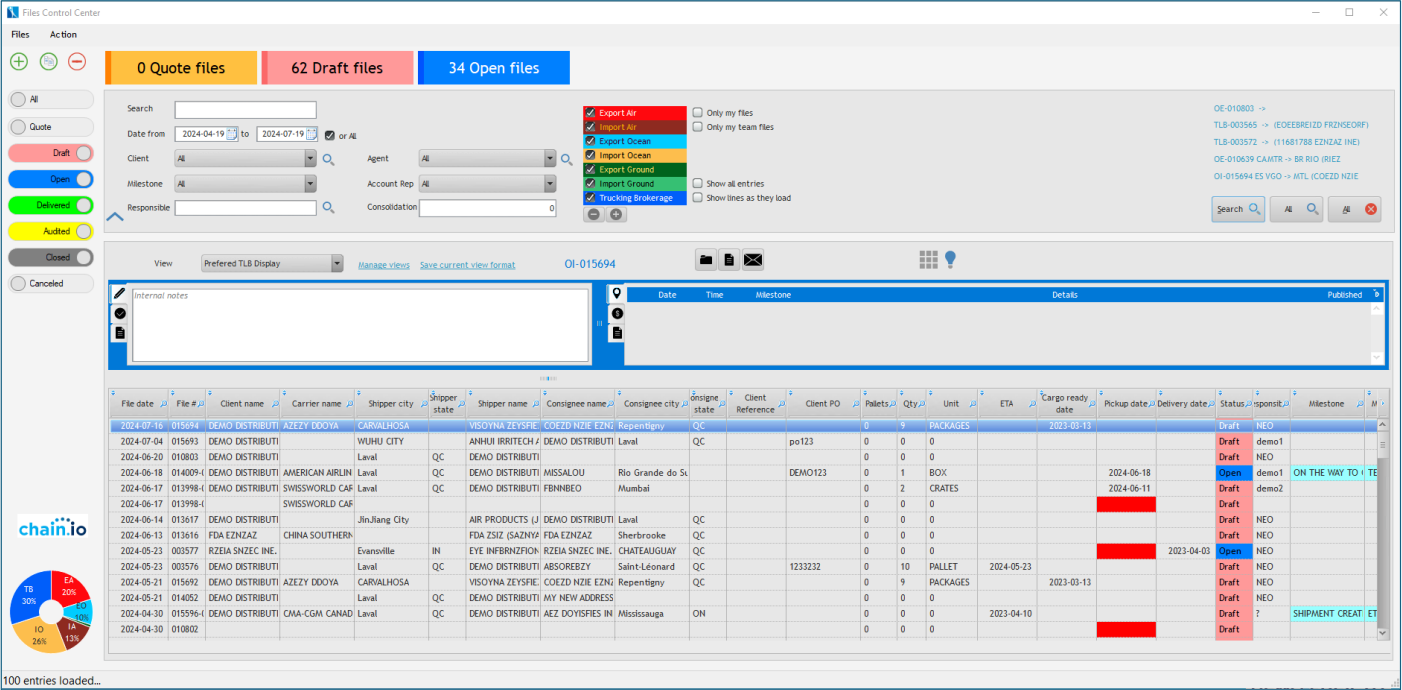Click the table vertical scrollbar down arrow
This screenshot has height=690, width=1402.
(x=1383, y=633)
